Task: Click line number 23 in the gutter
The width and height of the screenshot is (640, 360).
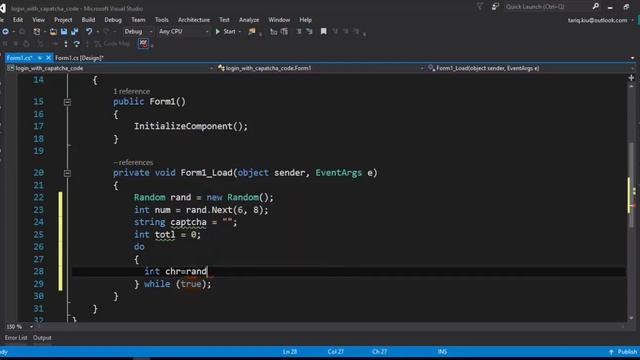Action: (38, 210)
